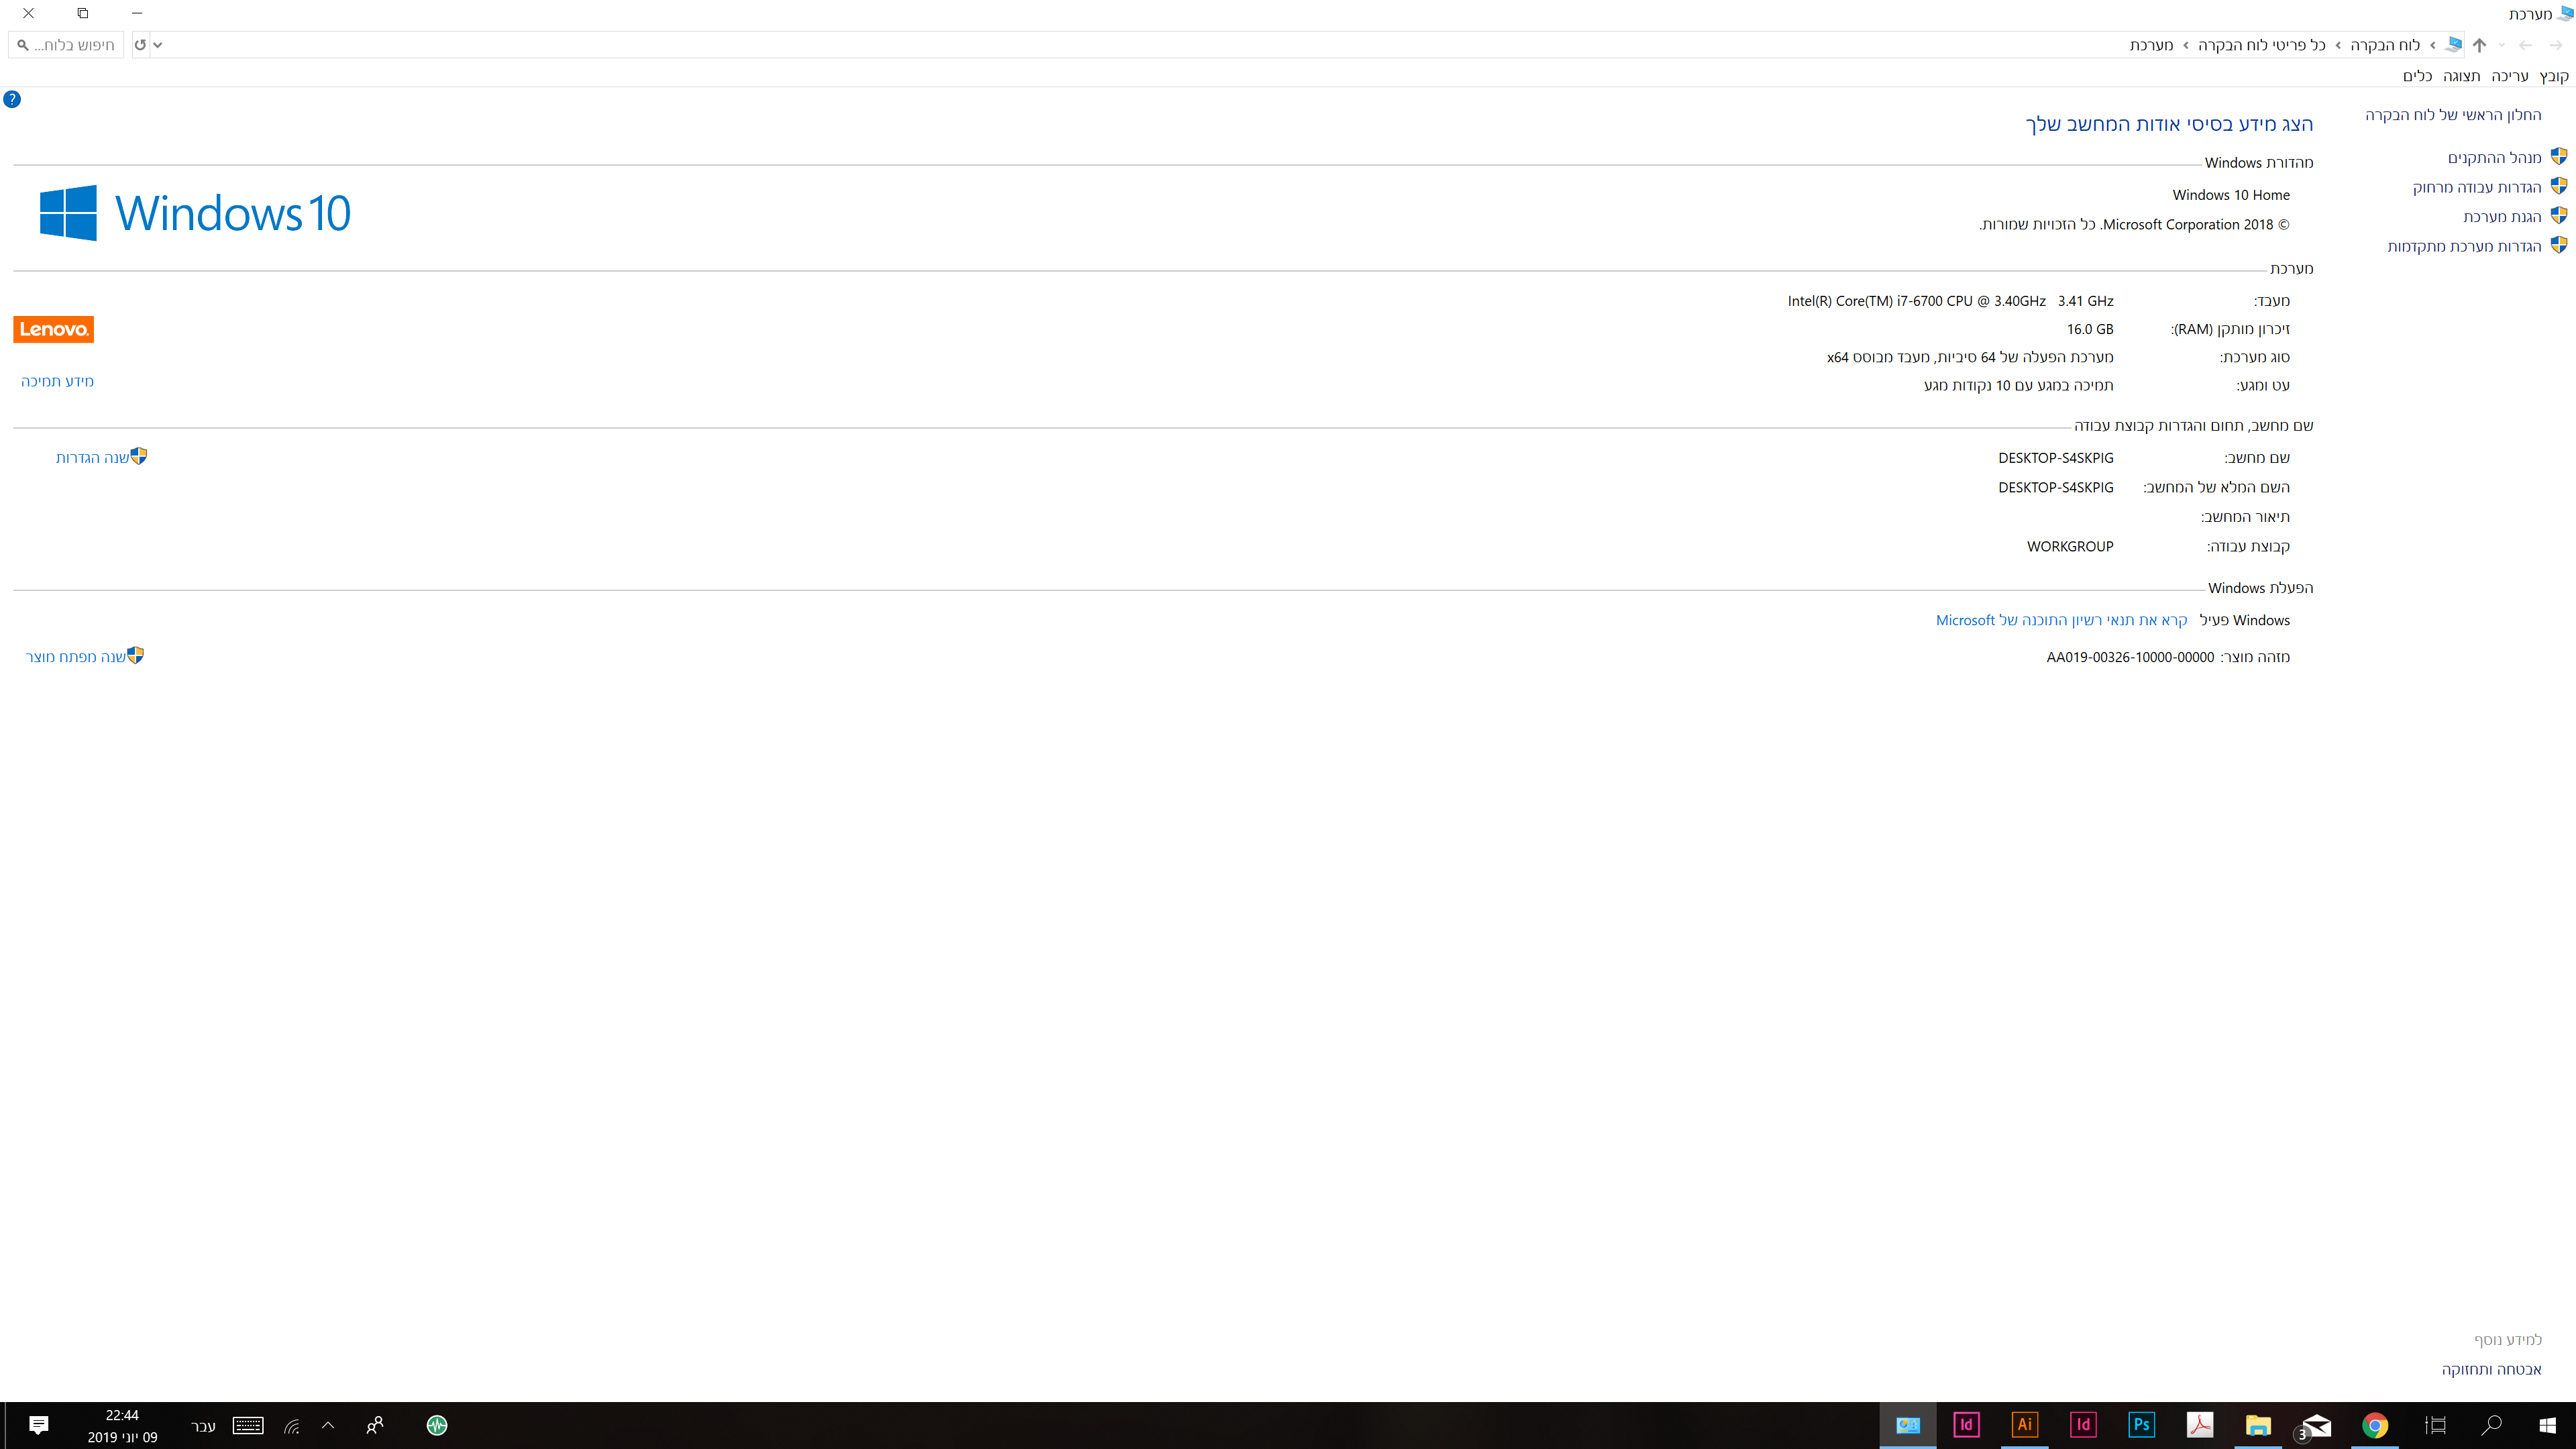Click the Lenovo logo

[54, 329]
